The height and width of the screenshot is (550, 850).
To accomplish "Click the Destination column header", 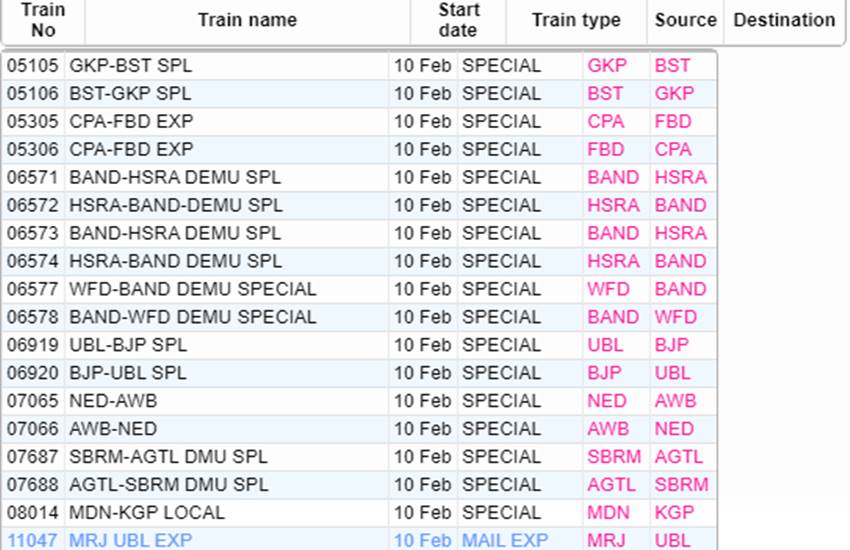I will tap(784, 20).
